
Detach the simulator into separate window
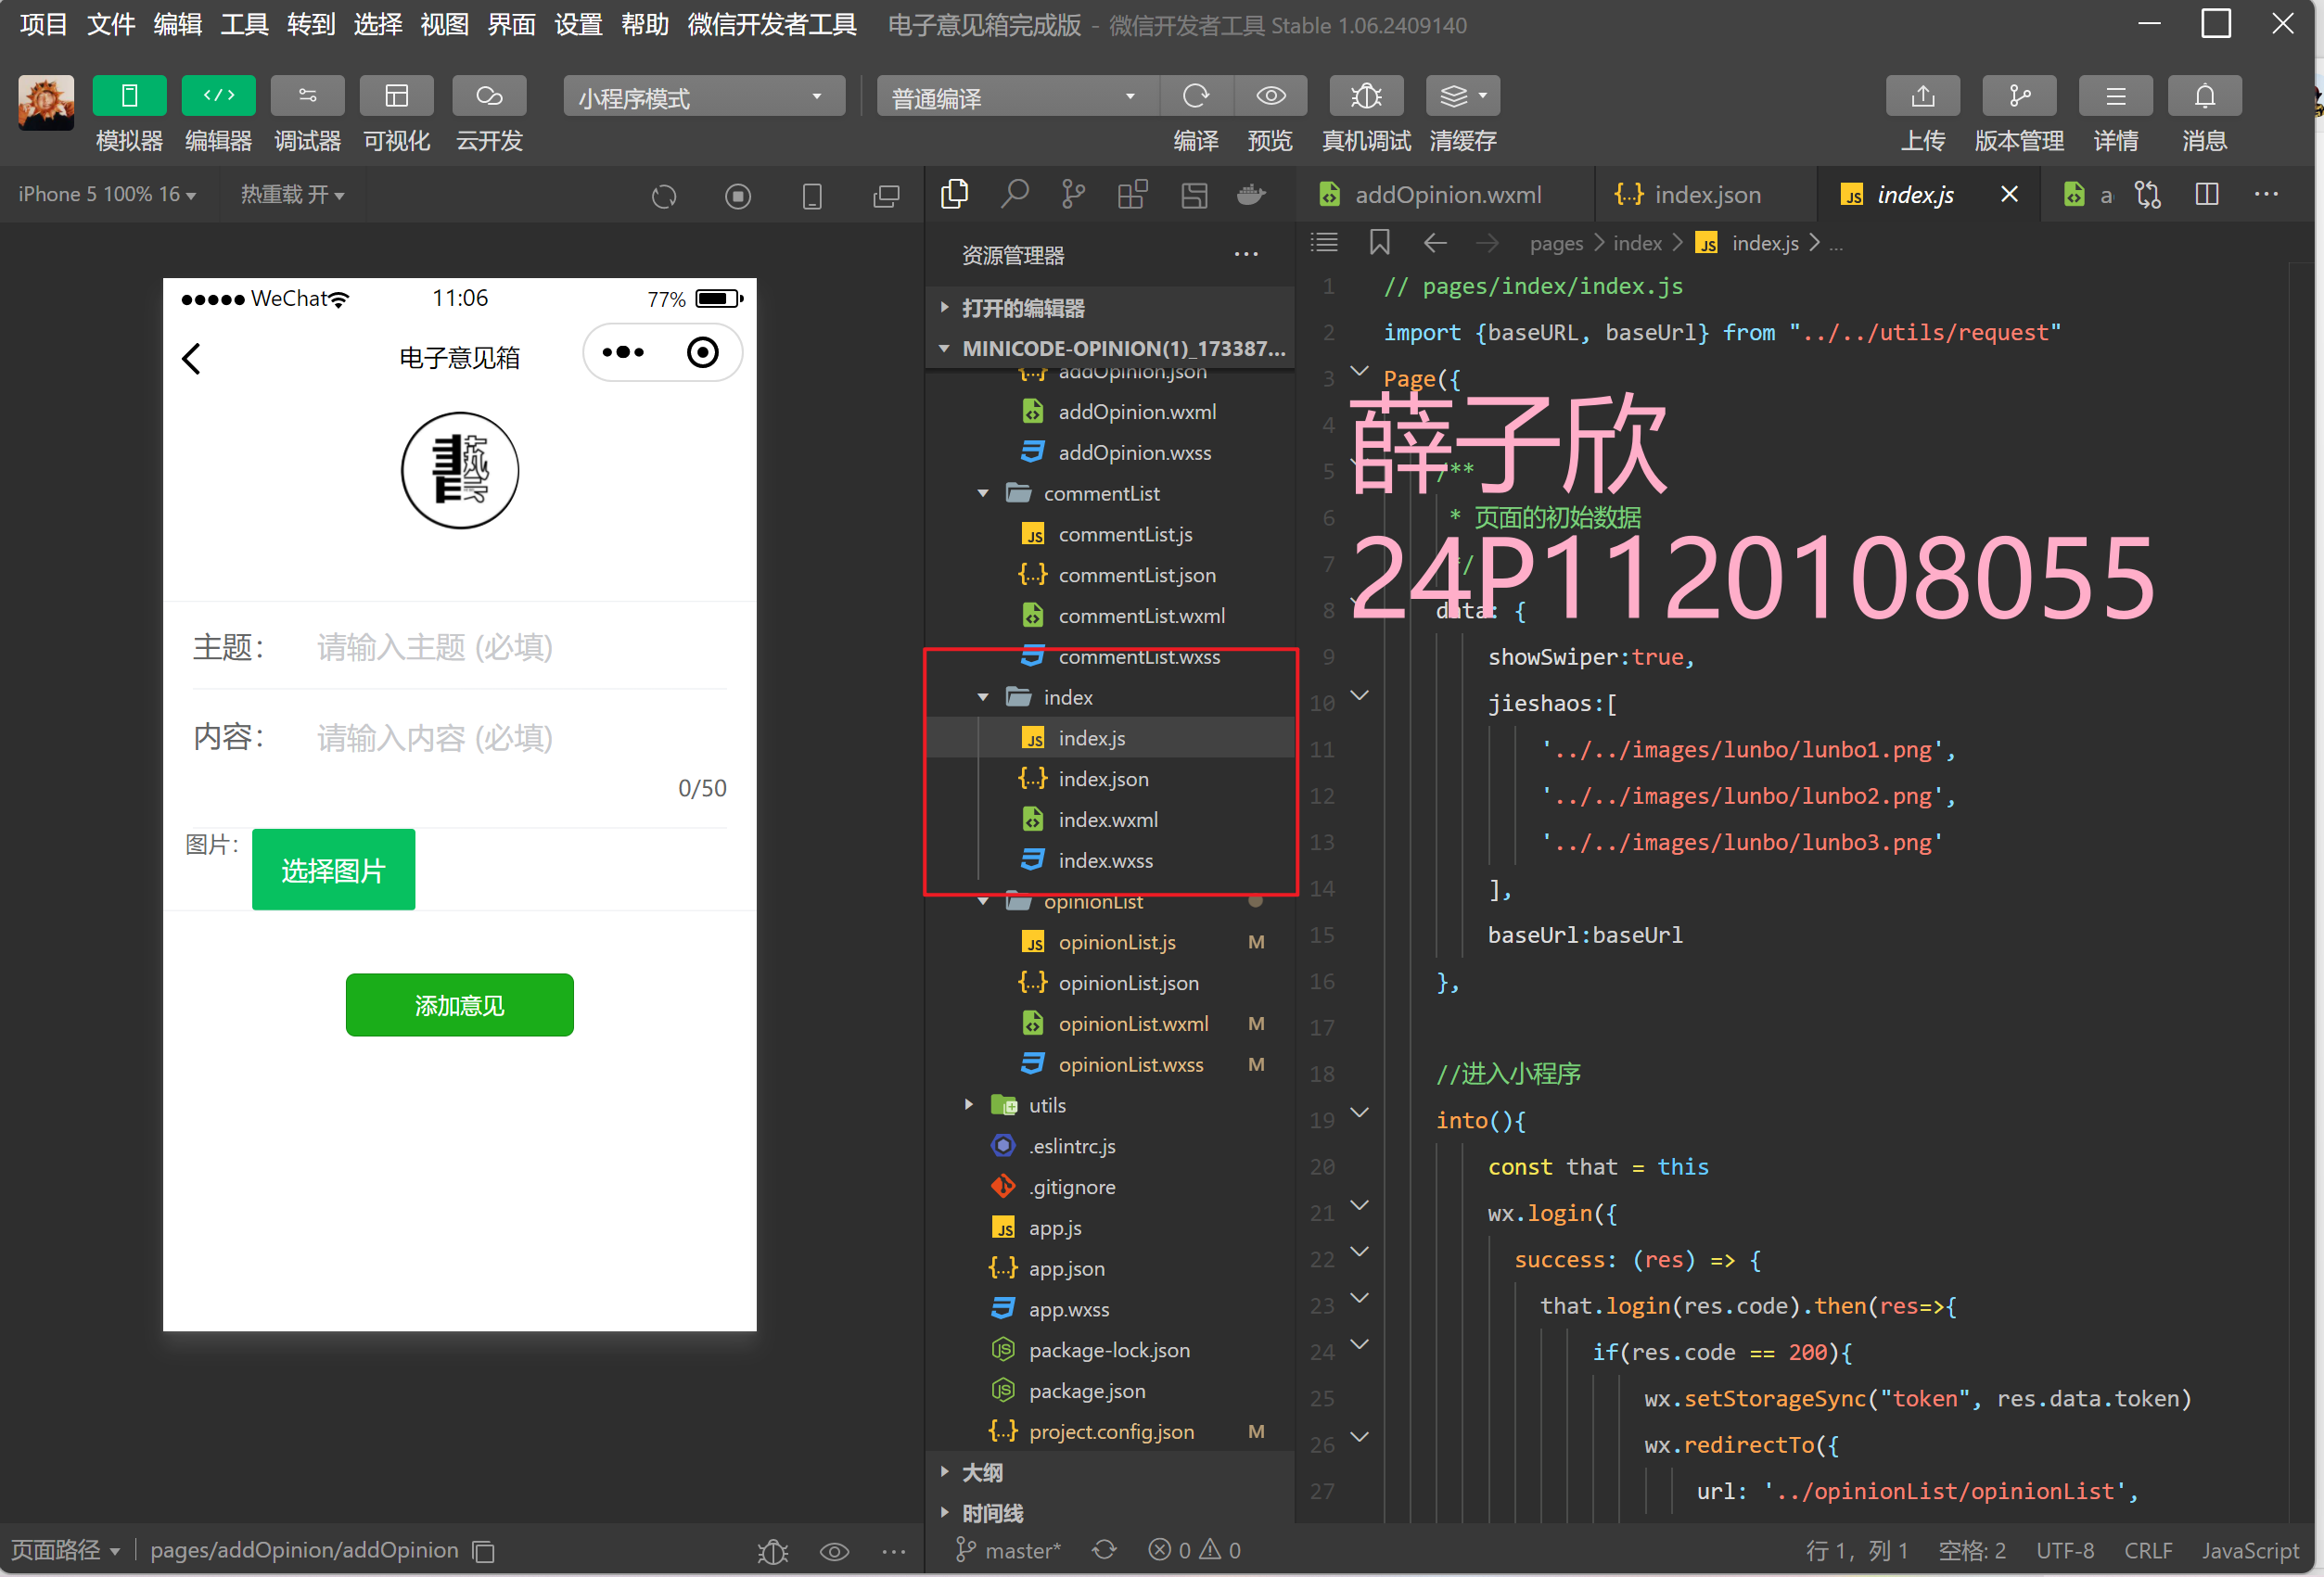(886, 196)
